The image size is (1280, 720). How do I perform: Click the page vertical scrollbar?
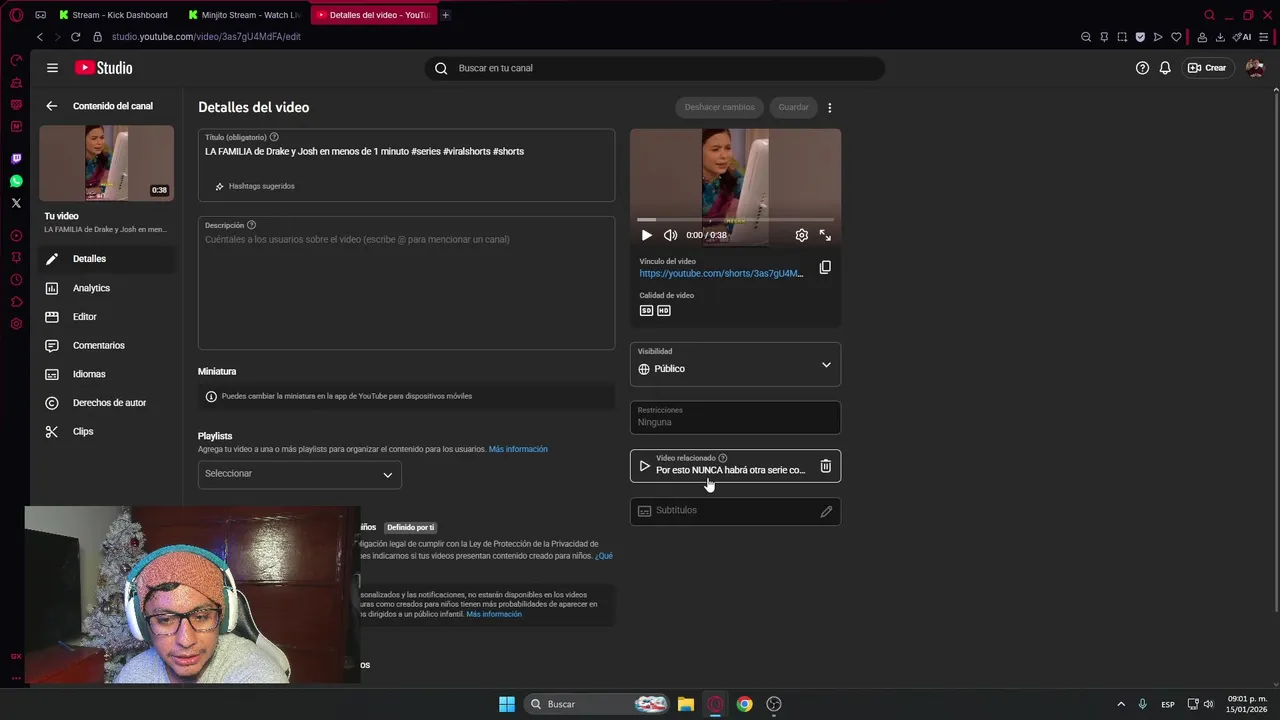[x=1275, y=350]
